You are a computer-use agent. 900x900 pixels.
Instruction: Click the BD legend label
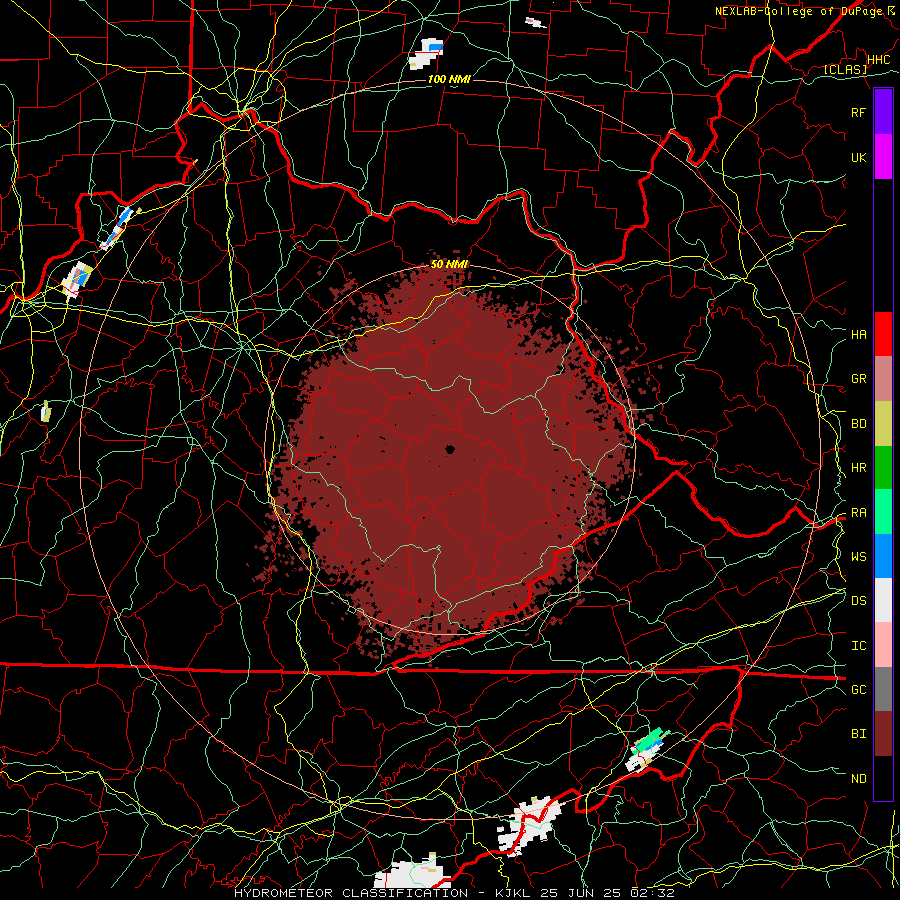click(x=859, y=424)
